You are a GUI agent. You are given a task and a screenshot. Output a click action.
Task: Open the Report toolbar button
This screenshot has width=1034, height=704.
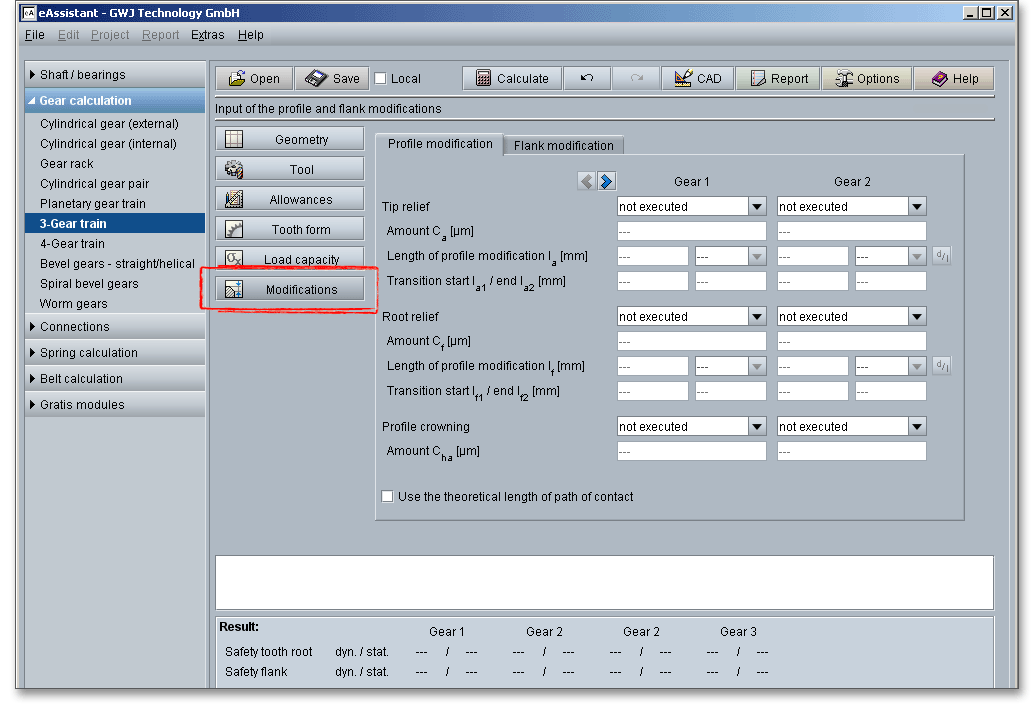tap(779, 79)
